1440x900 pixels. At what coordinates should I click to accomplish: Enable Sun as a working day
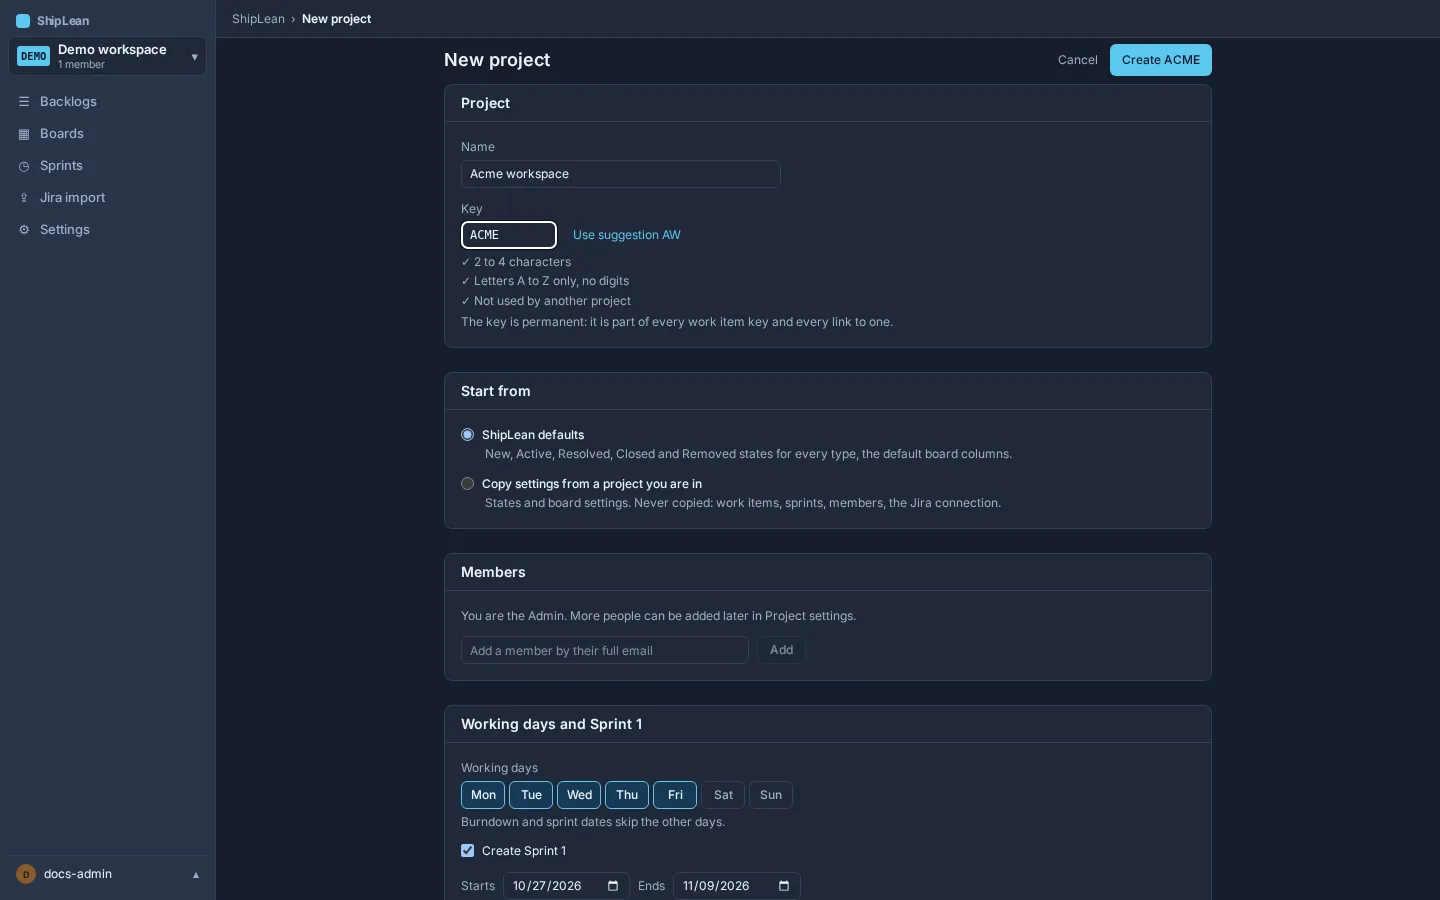click(x=771, y=795)
